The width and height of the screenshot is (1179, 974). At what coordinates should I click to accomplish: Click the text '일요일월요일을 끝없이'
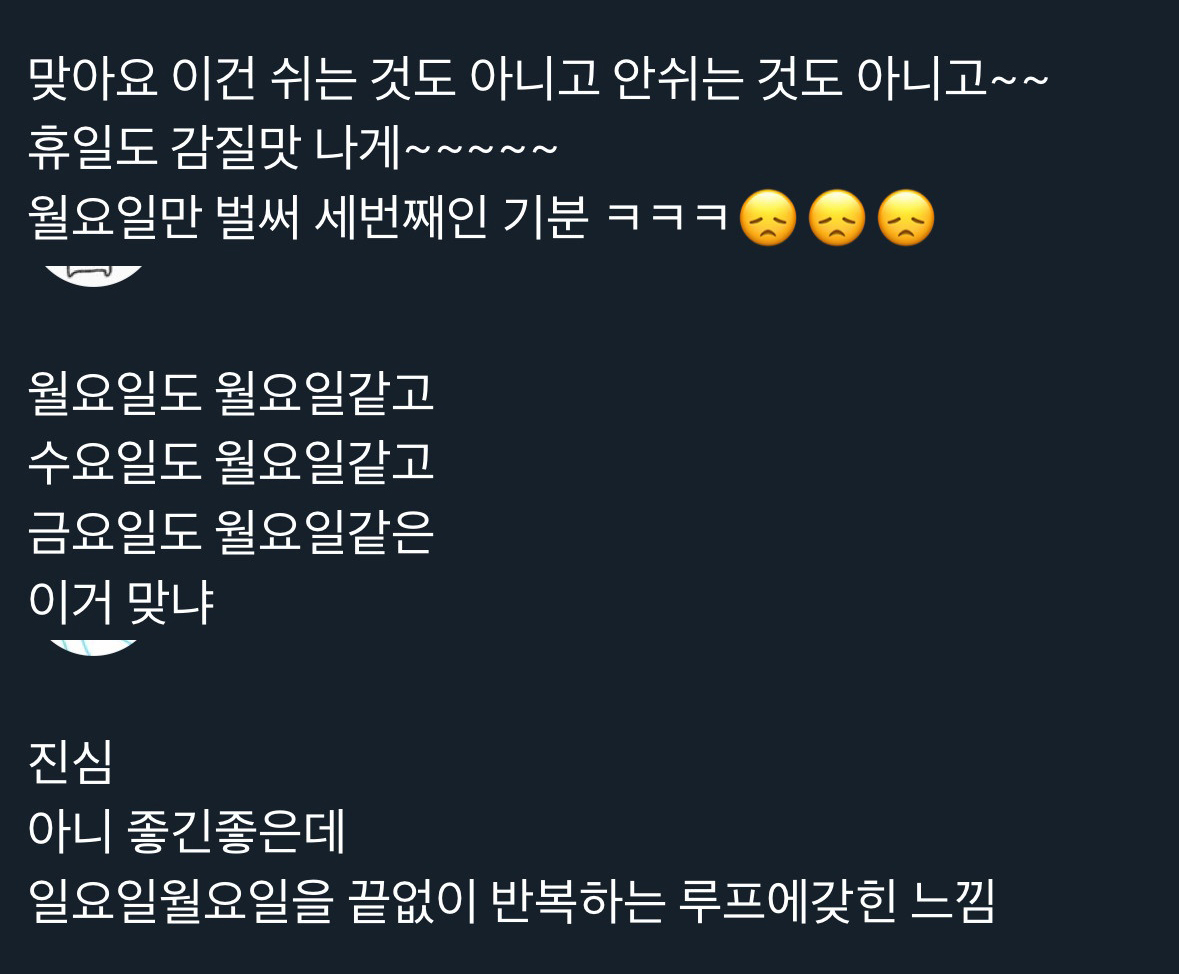pyautogui.click(x=253, y=900)
